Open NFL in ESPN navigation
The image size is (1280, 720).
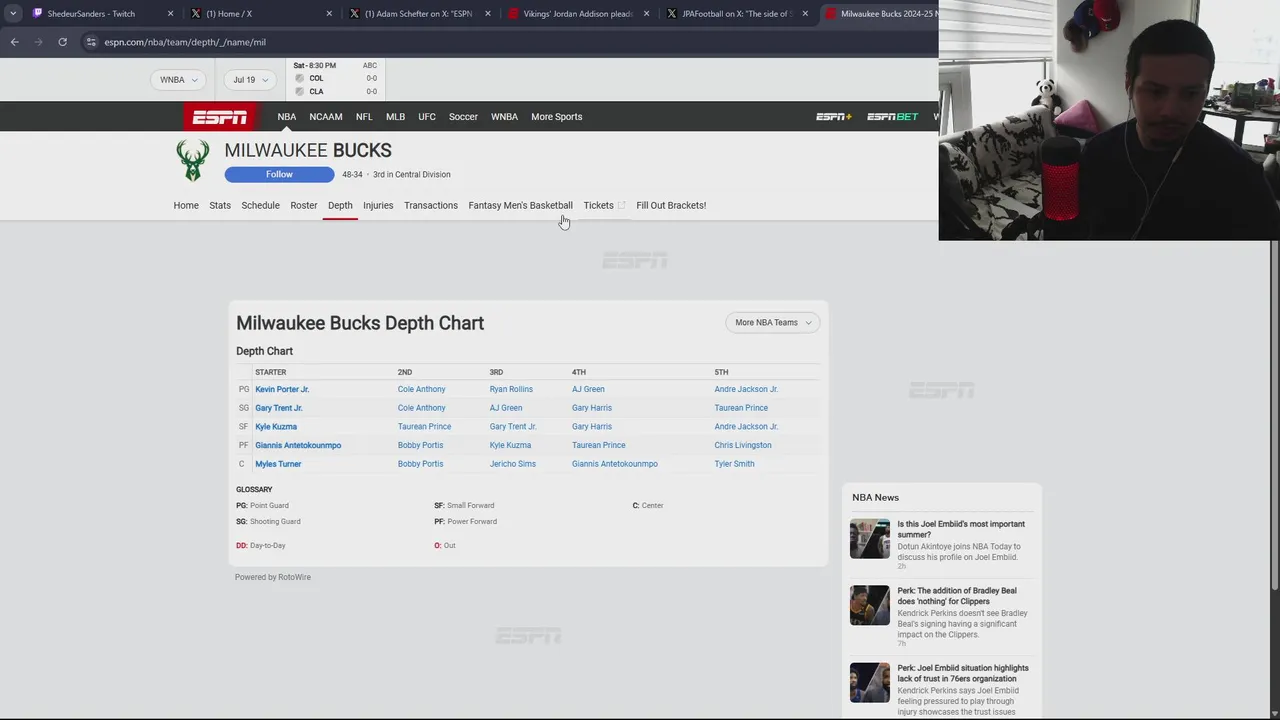point(364,117)
